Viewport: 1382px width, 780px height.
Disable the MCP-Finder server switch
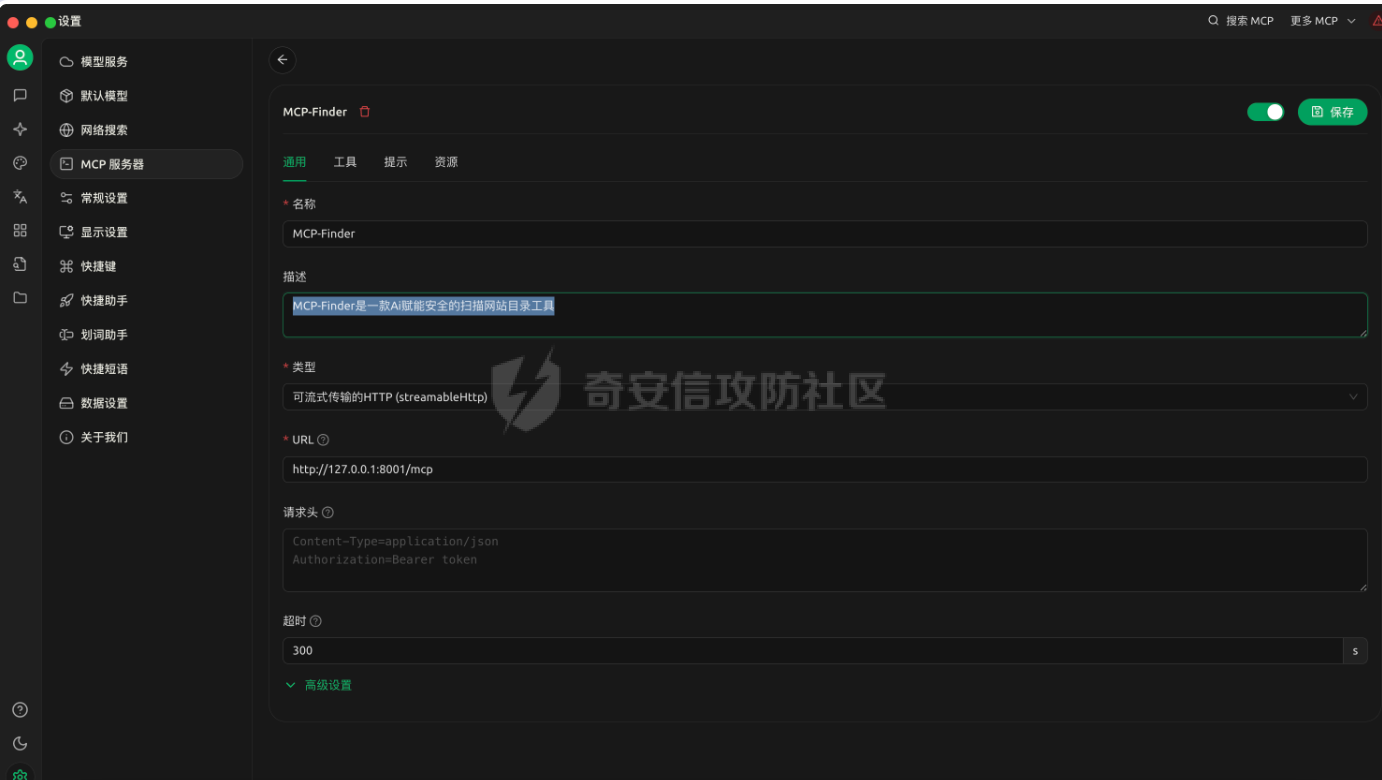[x=1265, y=112]
